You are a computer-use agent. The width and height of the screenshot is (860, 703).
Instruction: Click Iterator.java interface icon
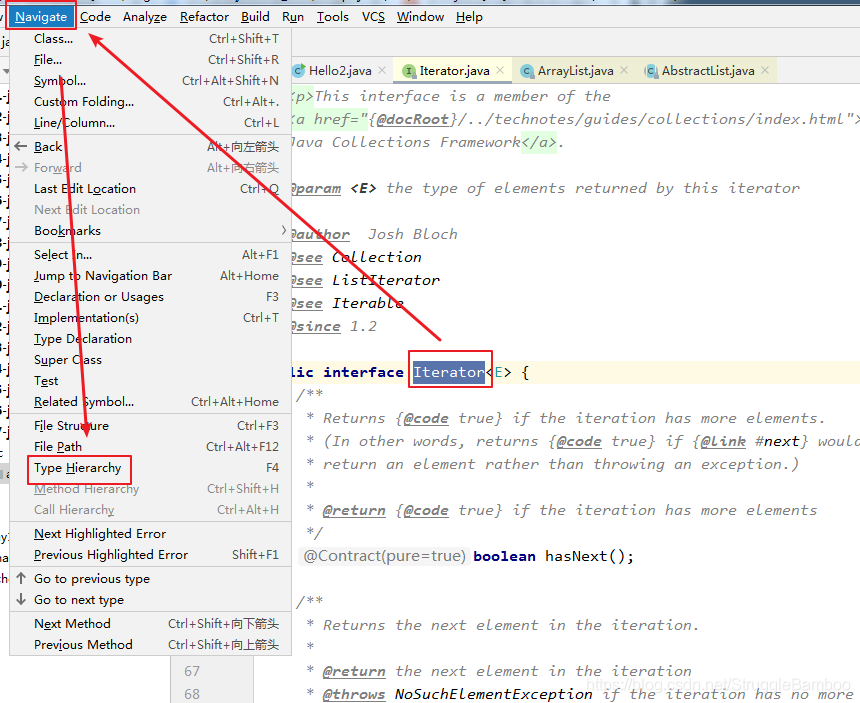point(409,71)
